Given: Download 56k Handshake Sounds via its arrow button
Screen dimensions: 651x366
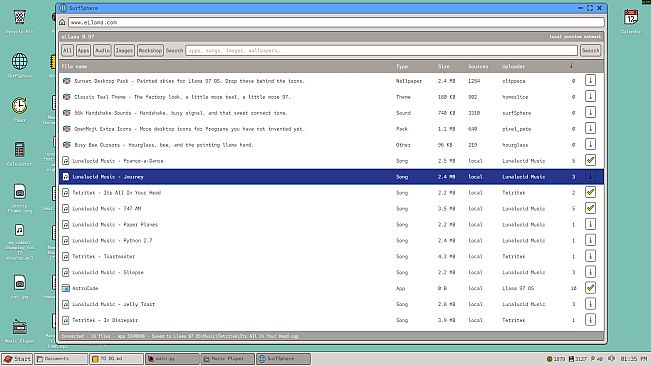Looking at the screenshot, I should [x=590, y=112].
